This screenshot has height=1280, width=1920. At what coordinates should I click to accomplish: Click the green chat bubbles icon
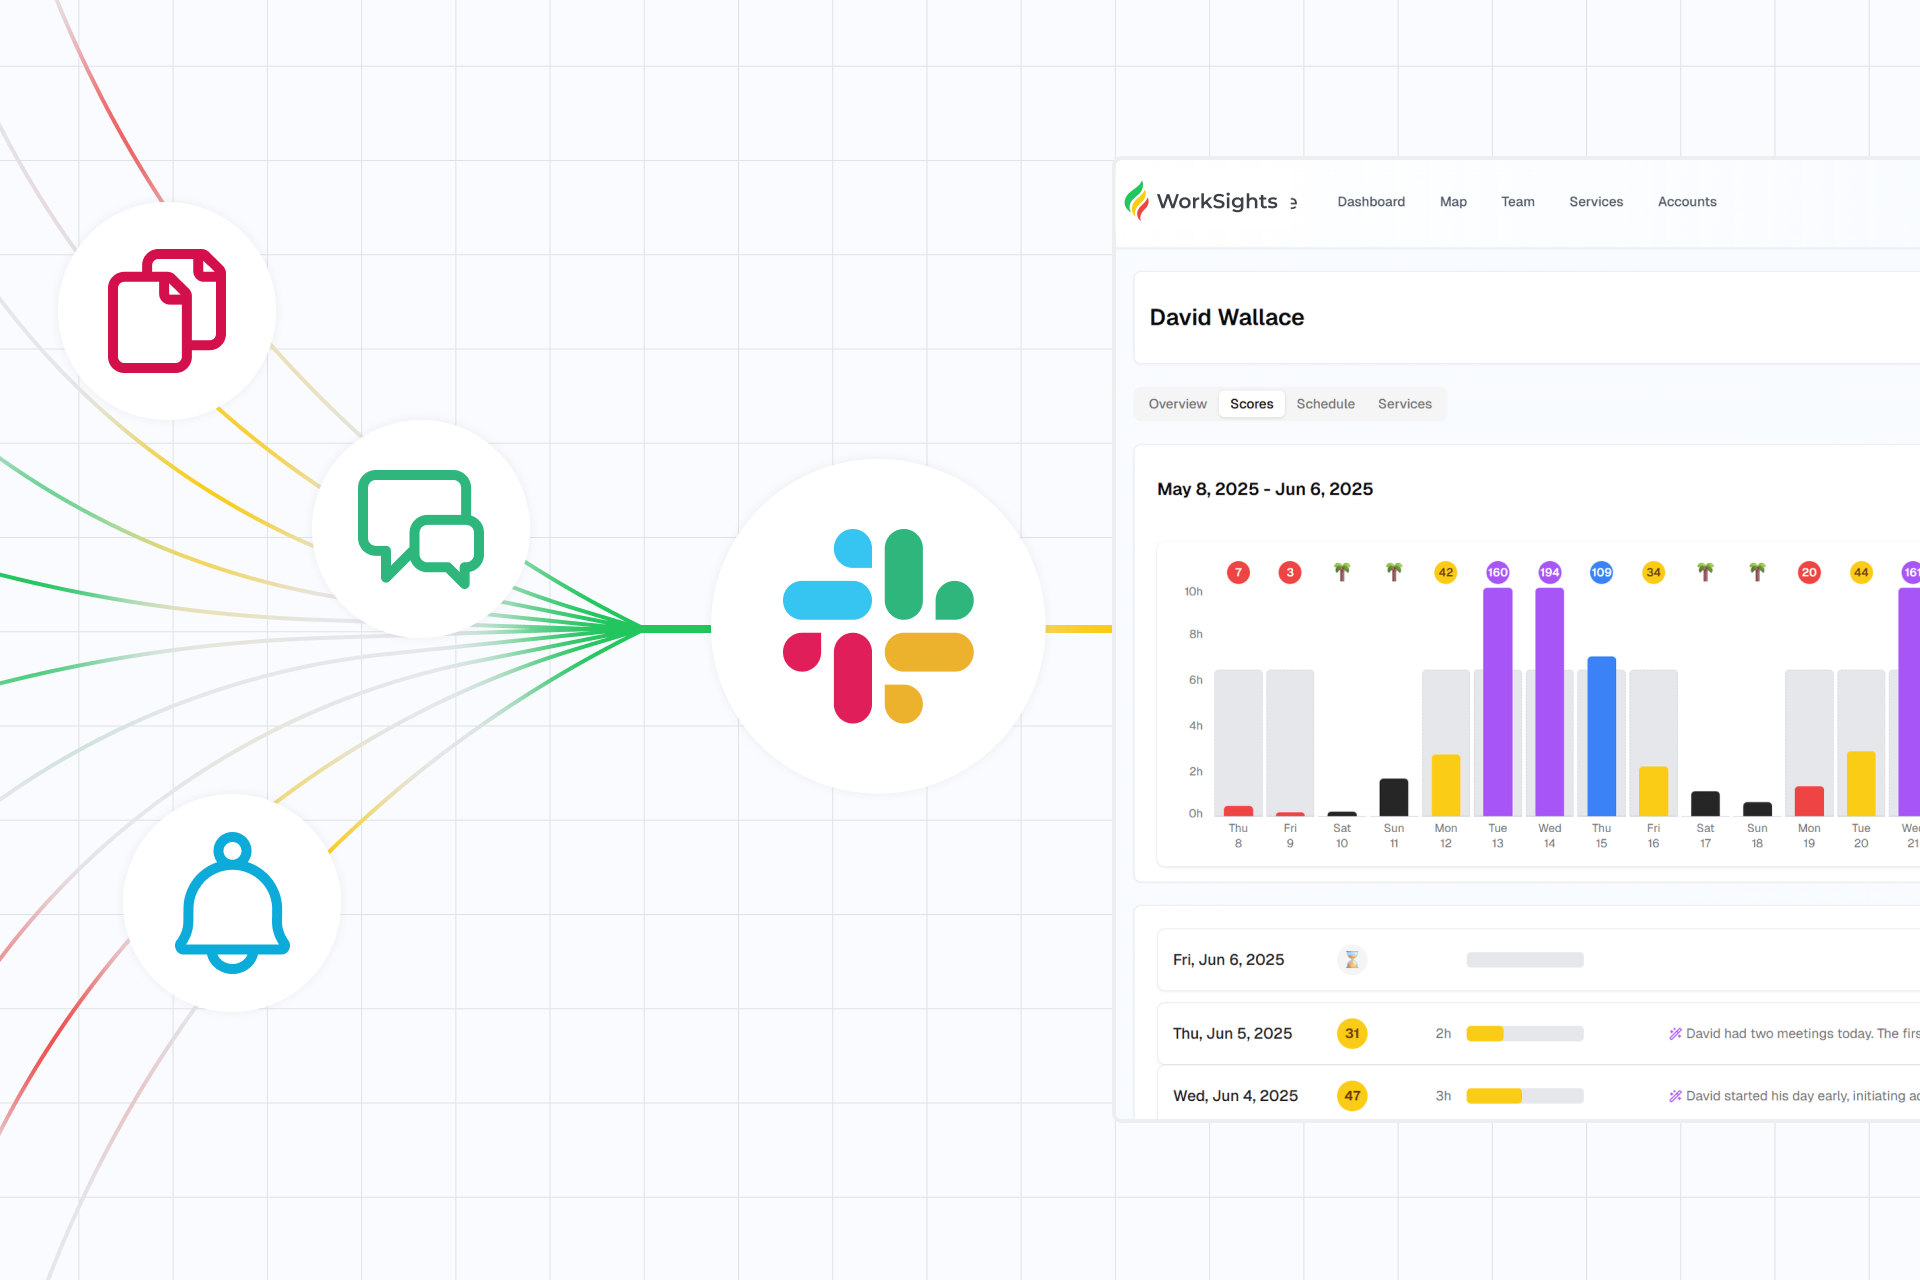click(x=421, y=528)
